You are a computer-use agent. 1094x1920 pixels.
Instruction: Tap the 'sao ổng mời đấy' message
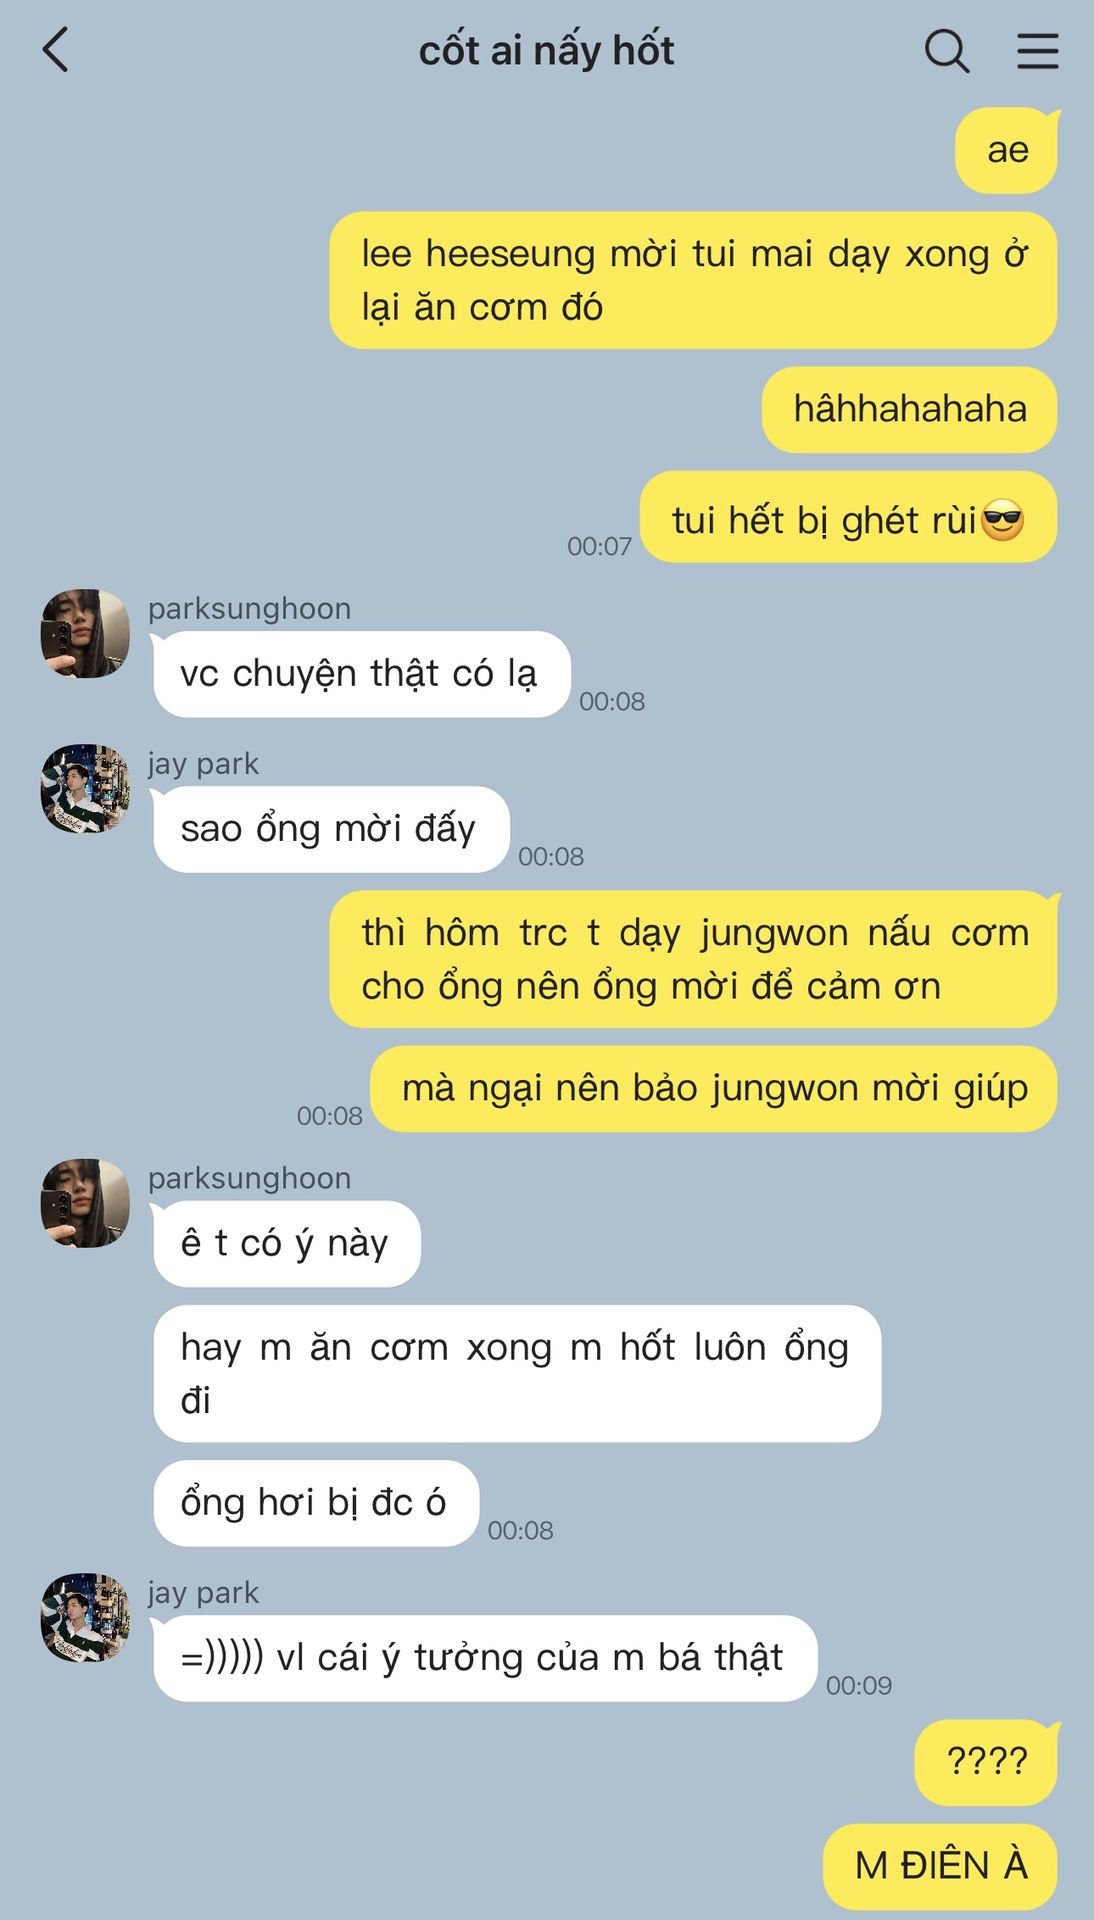[331, 829]
